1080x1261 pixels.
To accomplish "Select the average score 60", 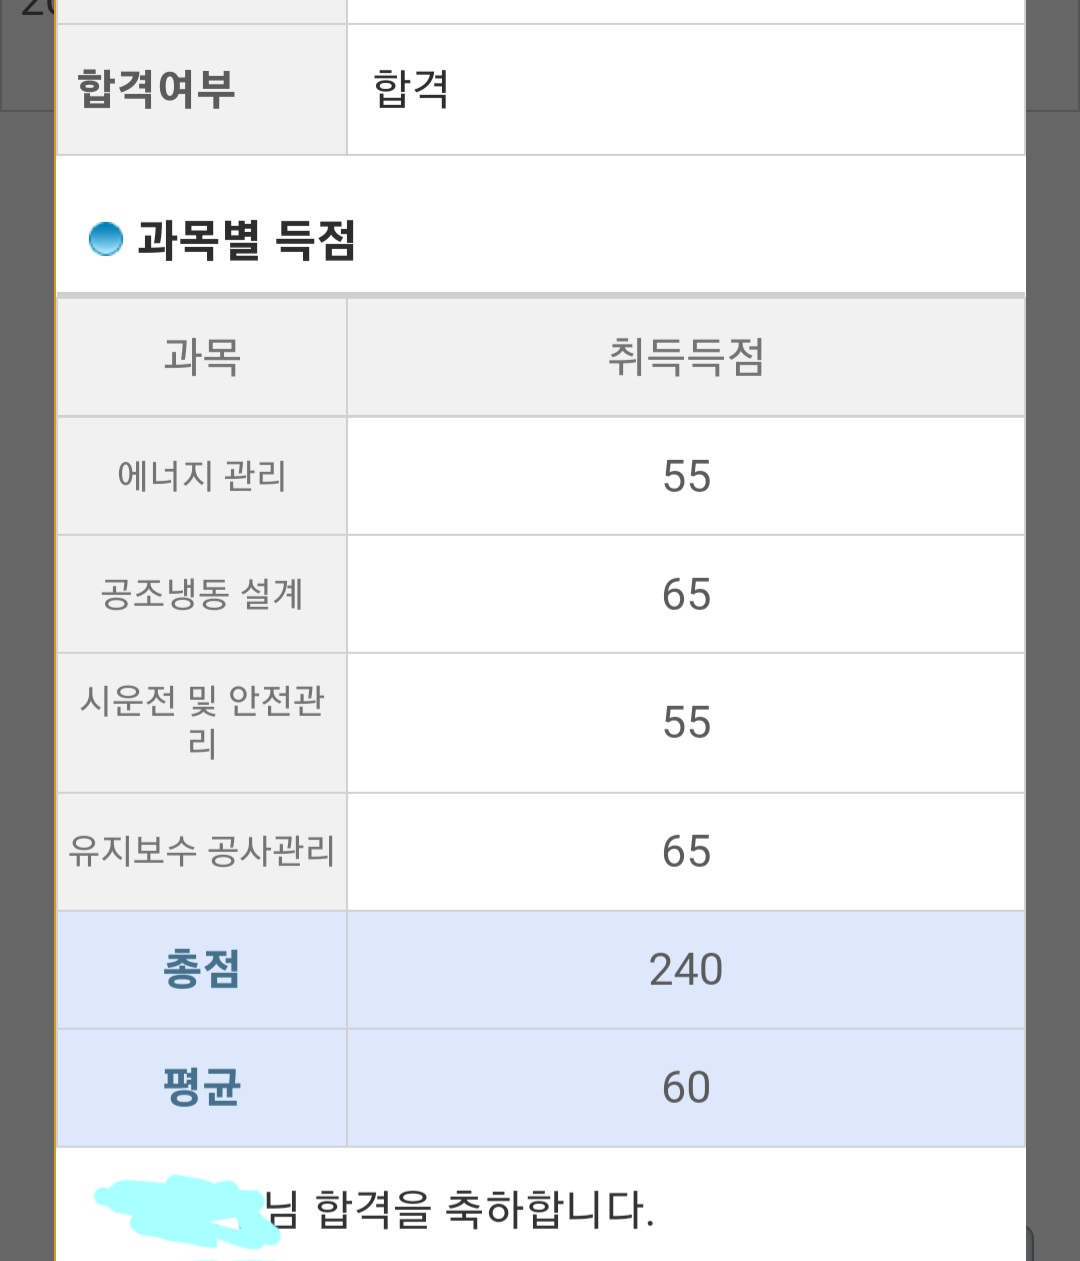I will pyautogui.click(x=686, y=1087).
